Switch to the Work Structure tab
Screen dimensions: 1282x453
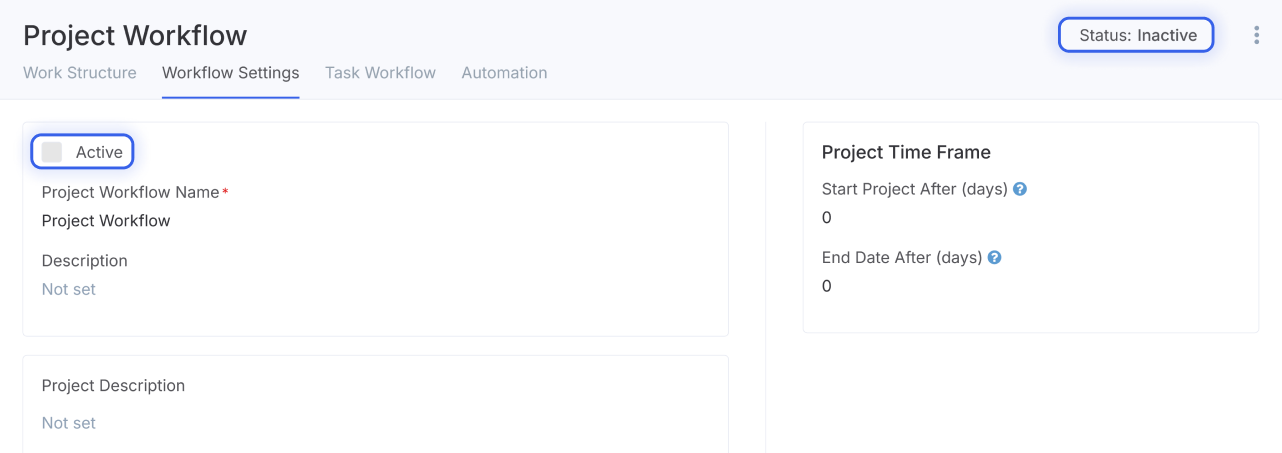pyautogui.click(x=80, y=73)
